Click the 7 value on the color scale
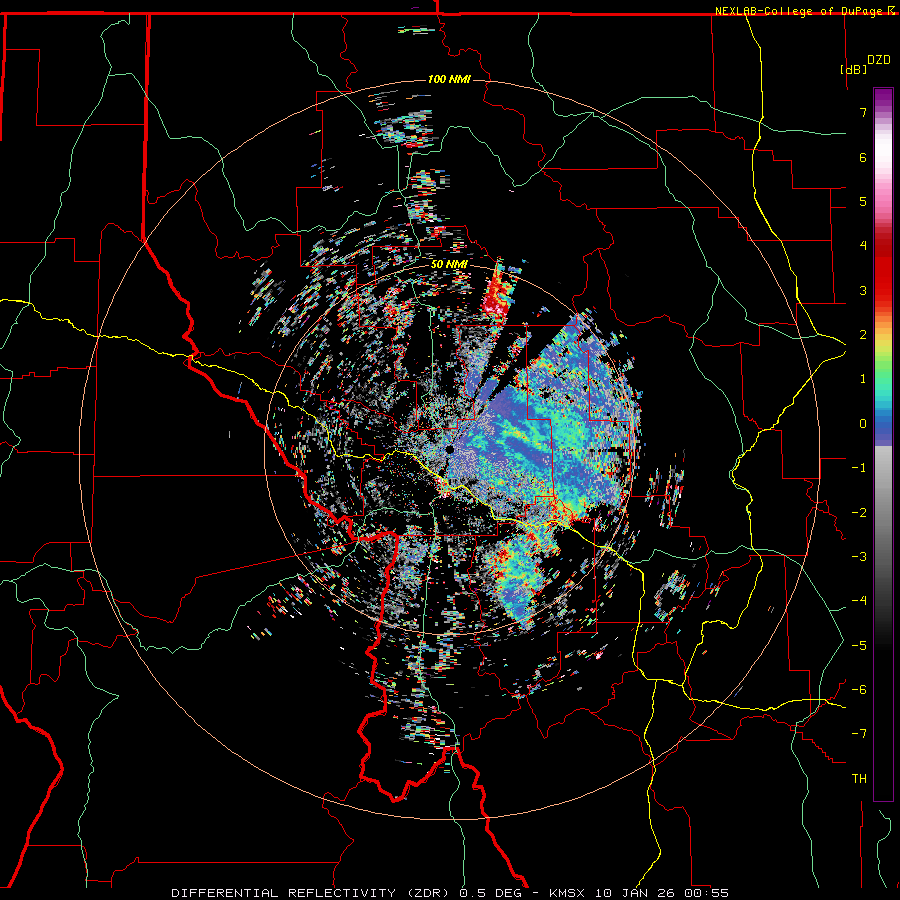Image resolution: width=900 pixels, height=900 pixels. click(x=863, y=112)
